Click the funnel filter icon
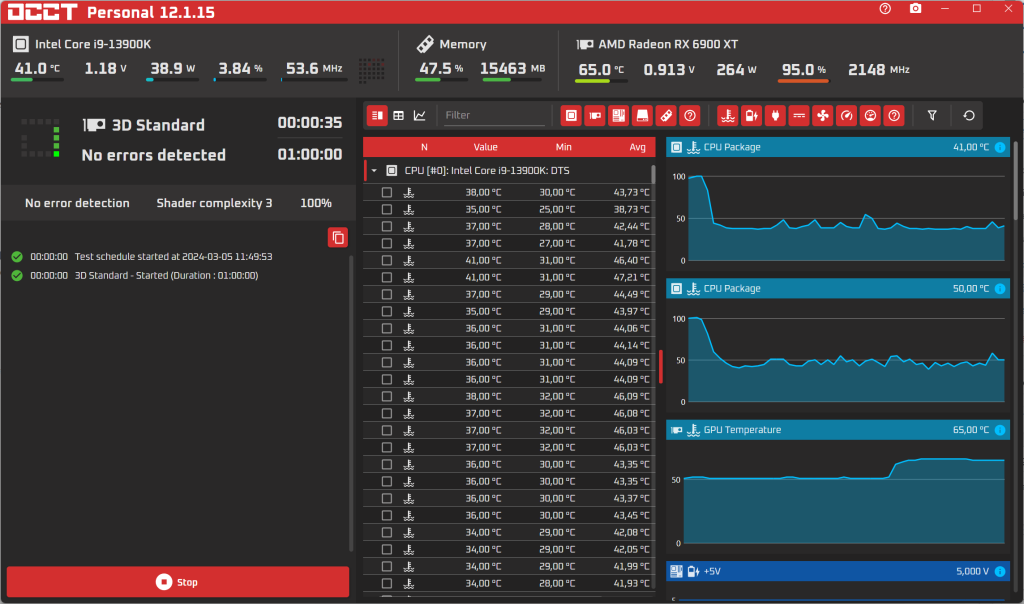Viewport: 1024px width, 604px height. point(932,116)
